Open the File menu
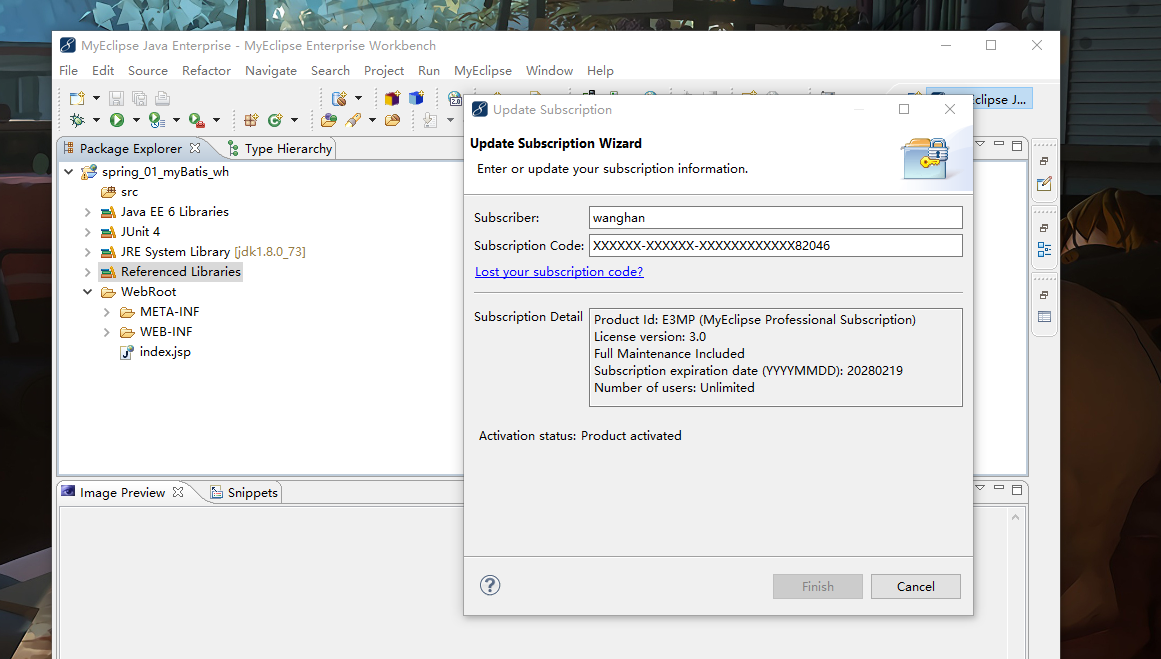This screenshot has width=1161, height=659. (x=68, y=70)
